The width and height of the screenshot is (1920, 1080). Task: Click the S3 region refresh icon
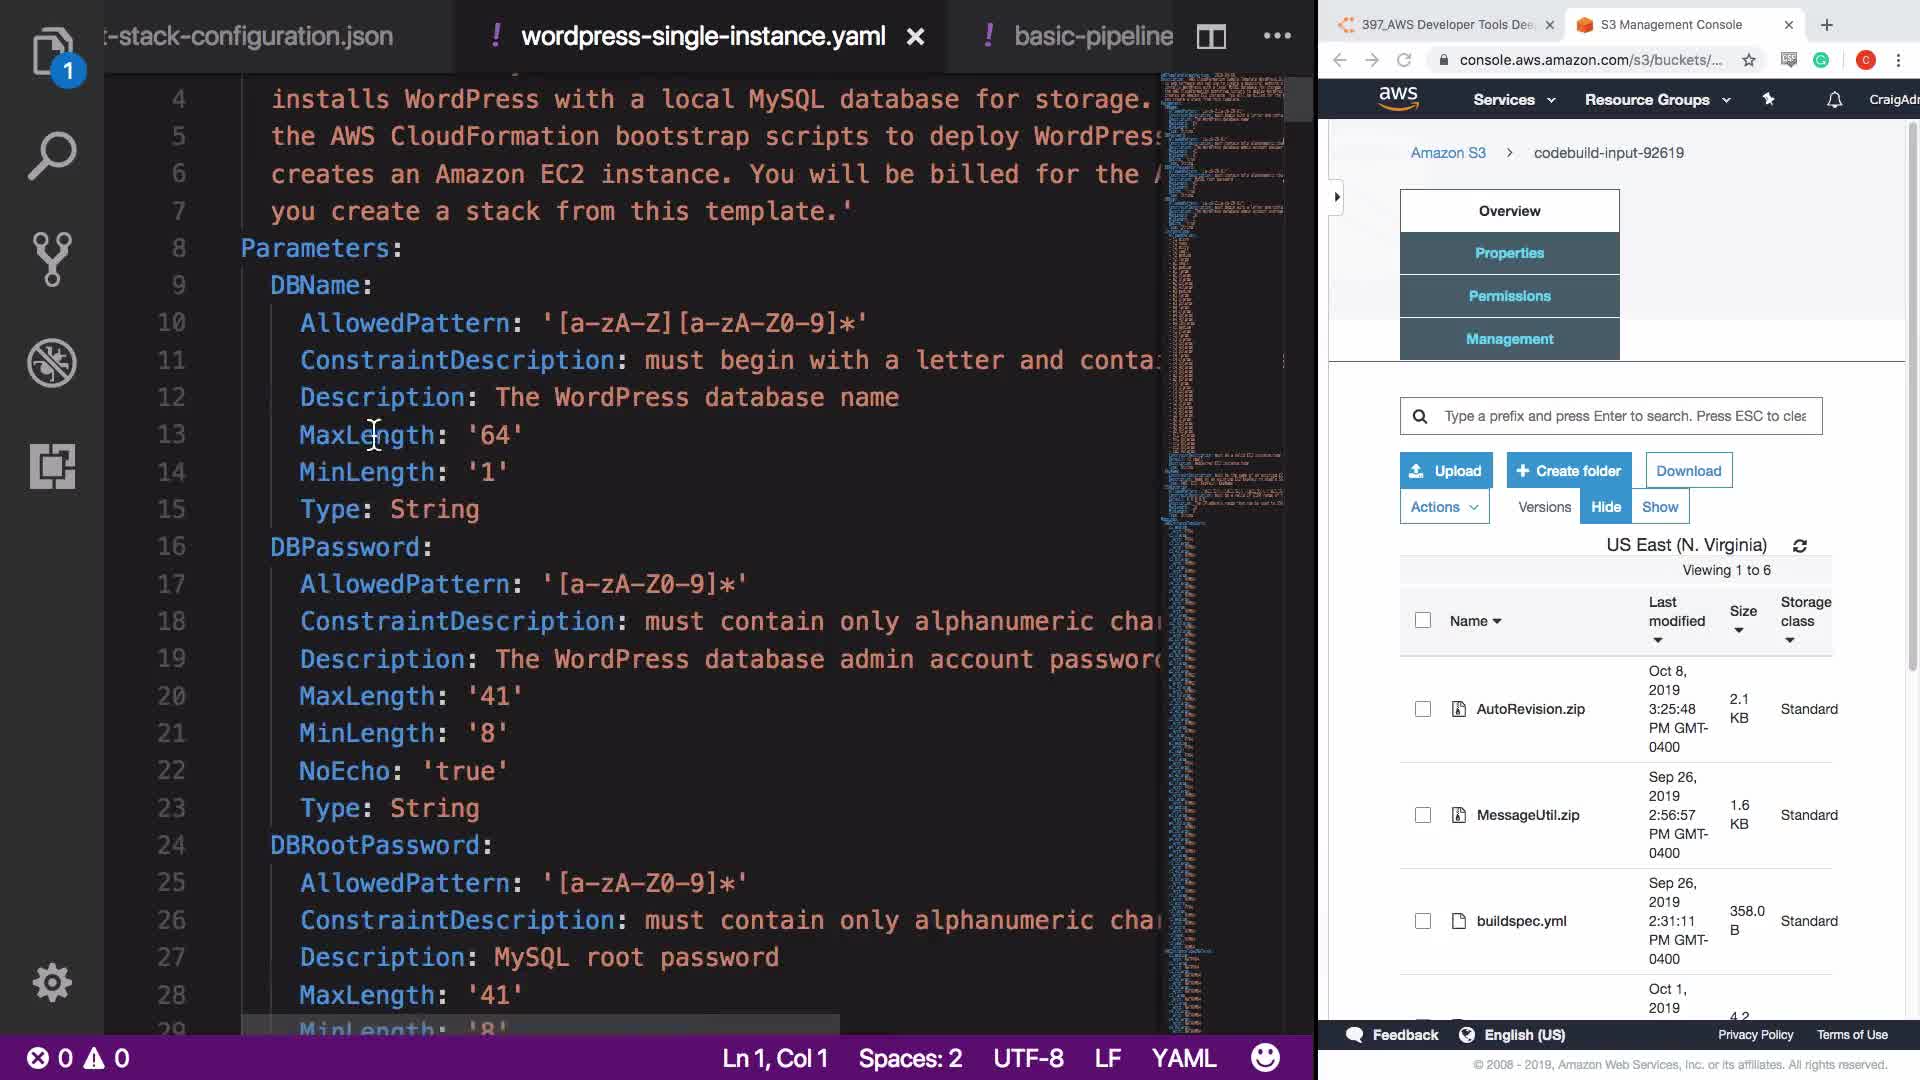tap(1800, 546)
